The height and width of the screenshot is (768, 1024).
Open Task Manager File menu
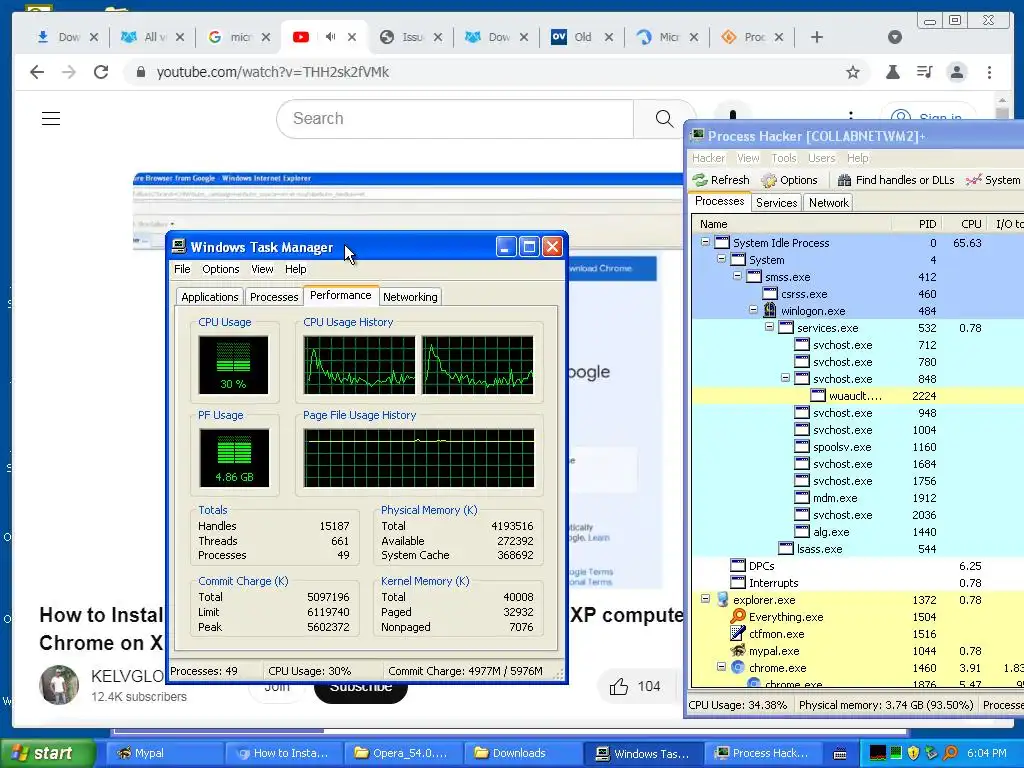tap(182, 269)
